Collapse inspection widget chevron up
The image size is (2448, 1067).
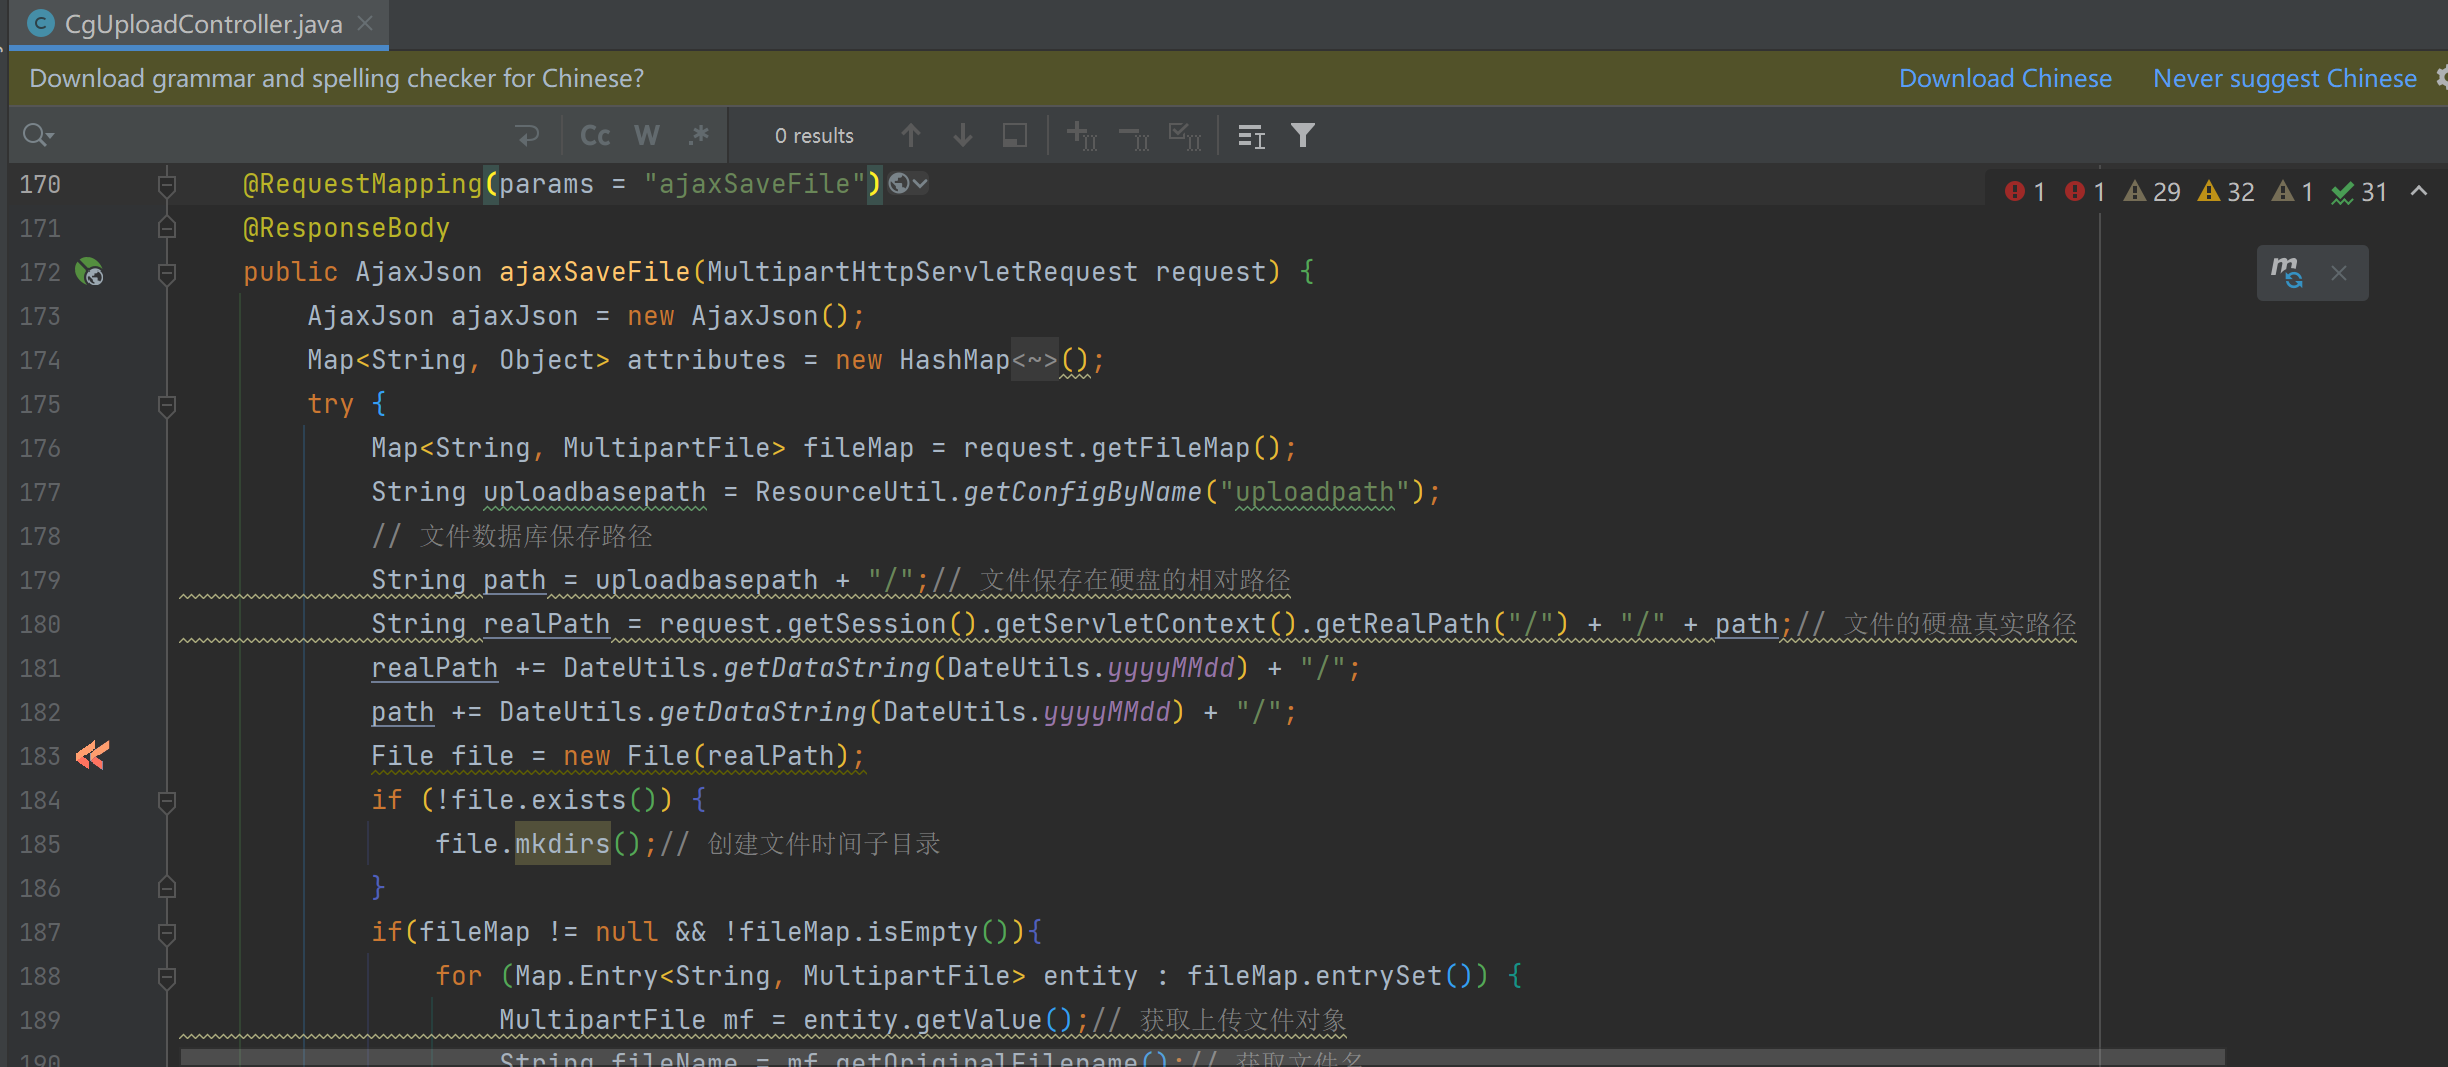pos(2419,190)
